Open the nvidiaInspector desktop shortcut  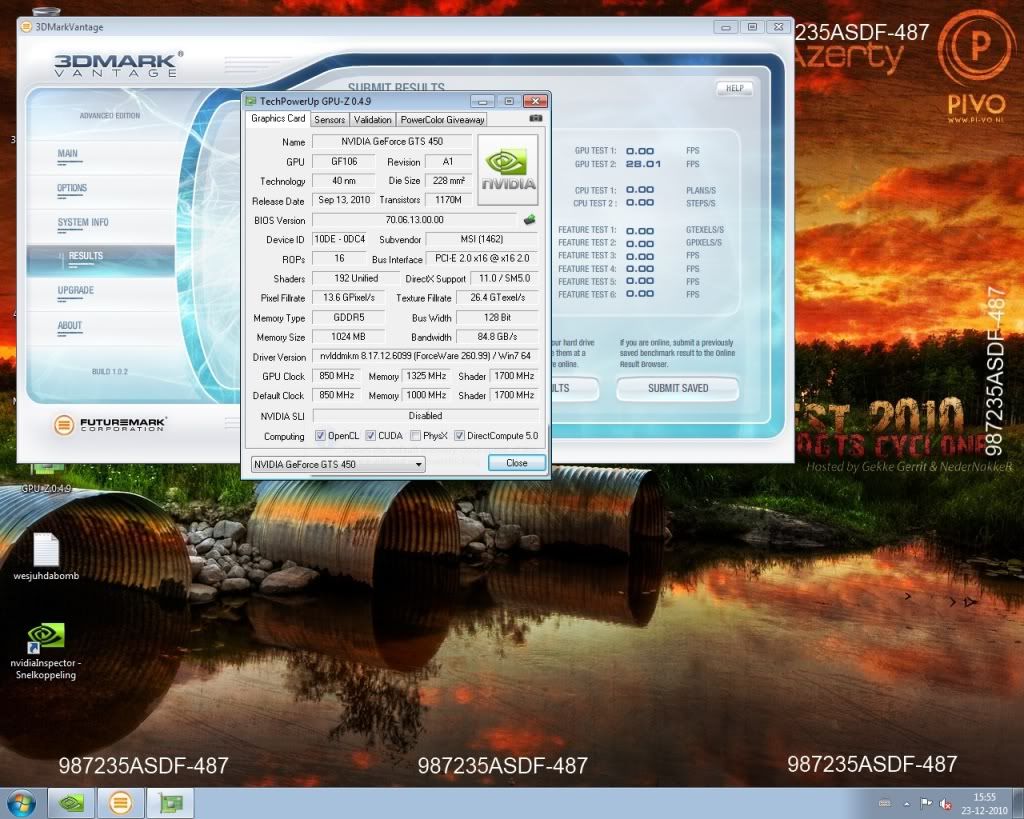(x=46, y=651)
